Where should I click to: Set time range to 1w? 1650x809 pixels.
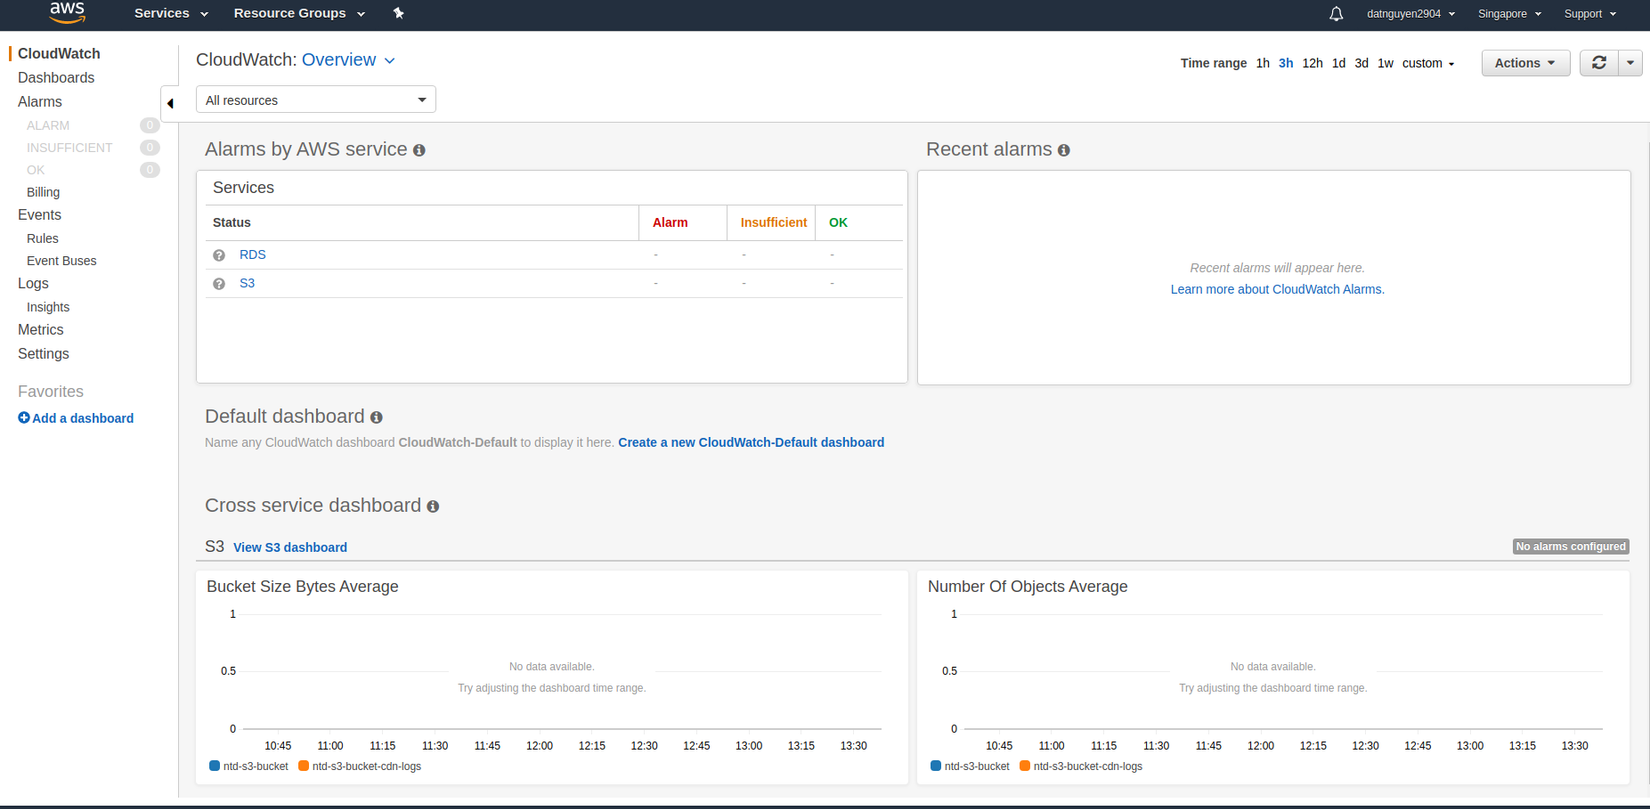1385,63
